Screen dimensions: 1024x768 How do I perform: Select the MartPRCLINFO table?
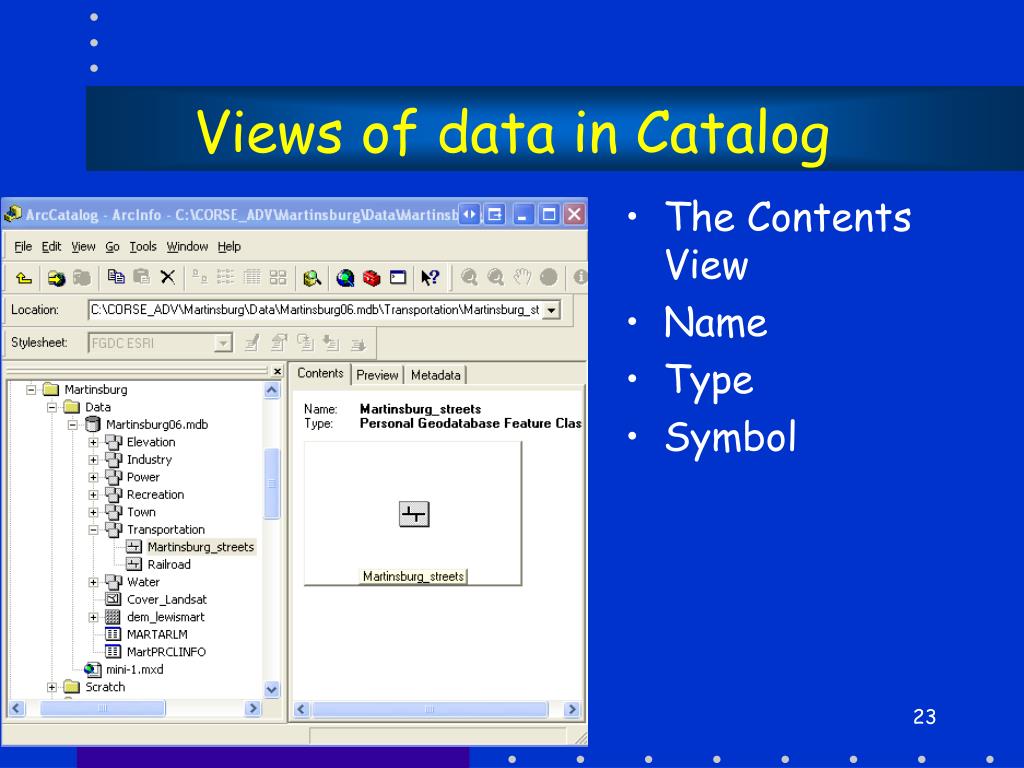[x=166, y=652]
